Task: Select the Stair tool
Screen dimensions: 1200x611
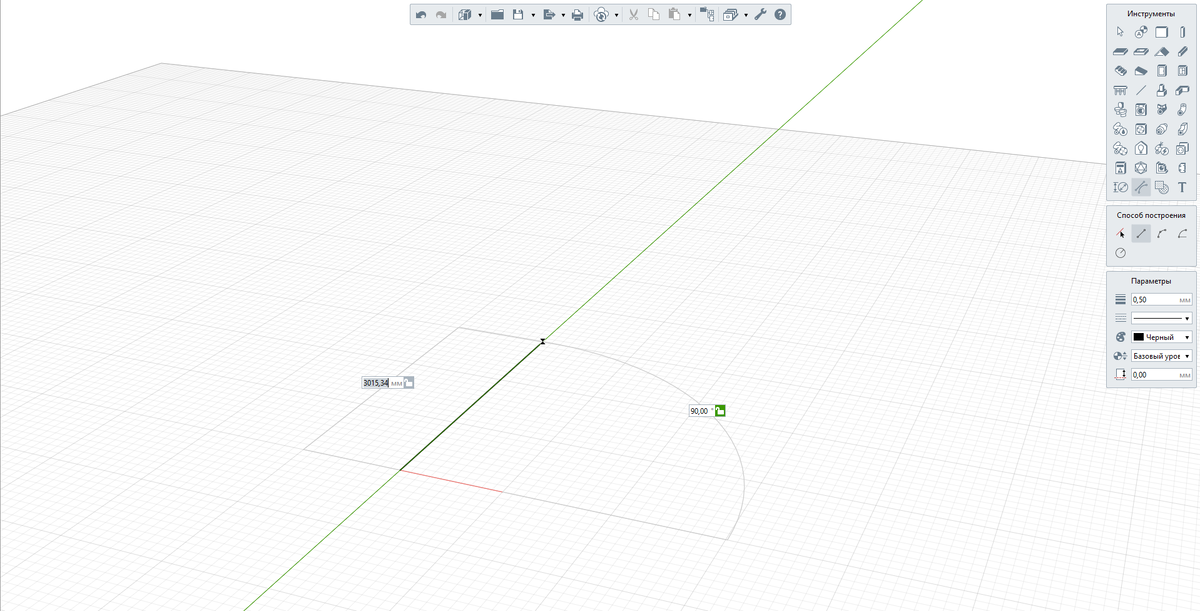Action: click(x=1120, y=71)
